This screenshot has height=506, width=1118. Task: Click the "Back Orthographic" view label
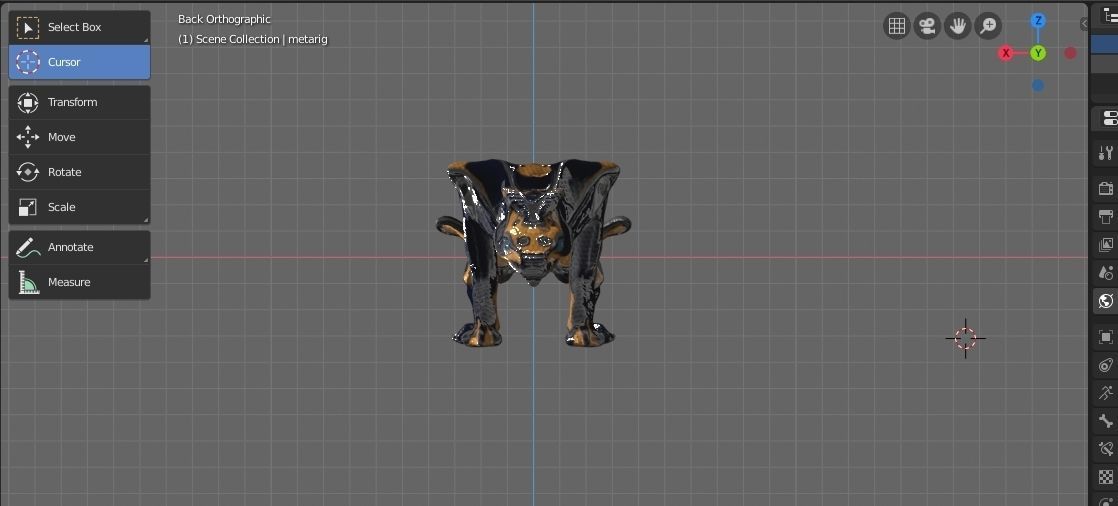pos(224,19)
